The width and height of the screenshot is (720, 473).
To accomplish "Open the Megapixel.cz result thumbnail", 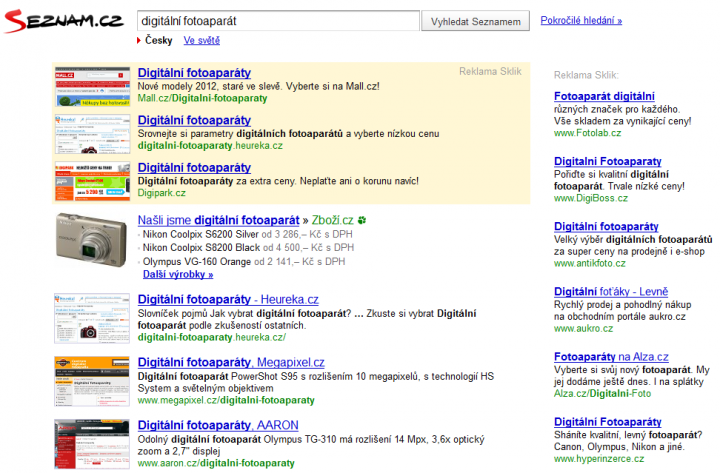I will (92, 381).
